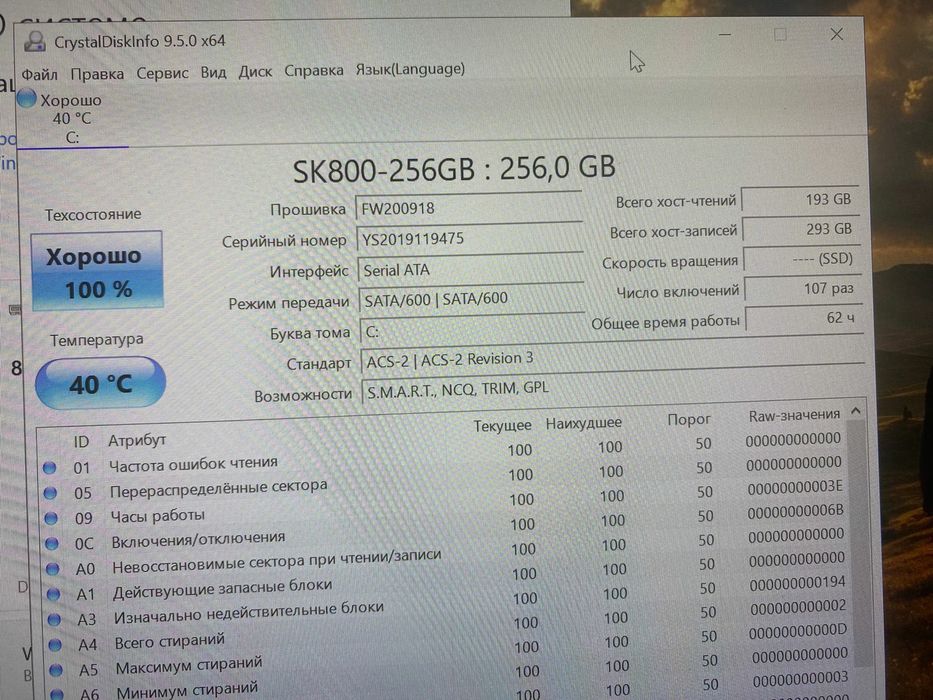This screenshot has height=700, width=933.
Task: Click the Прошивка field FW200918
Action: (469, 207)
